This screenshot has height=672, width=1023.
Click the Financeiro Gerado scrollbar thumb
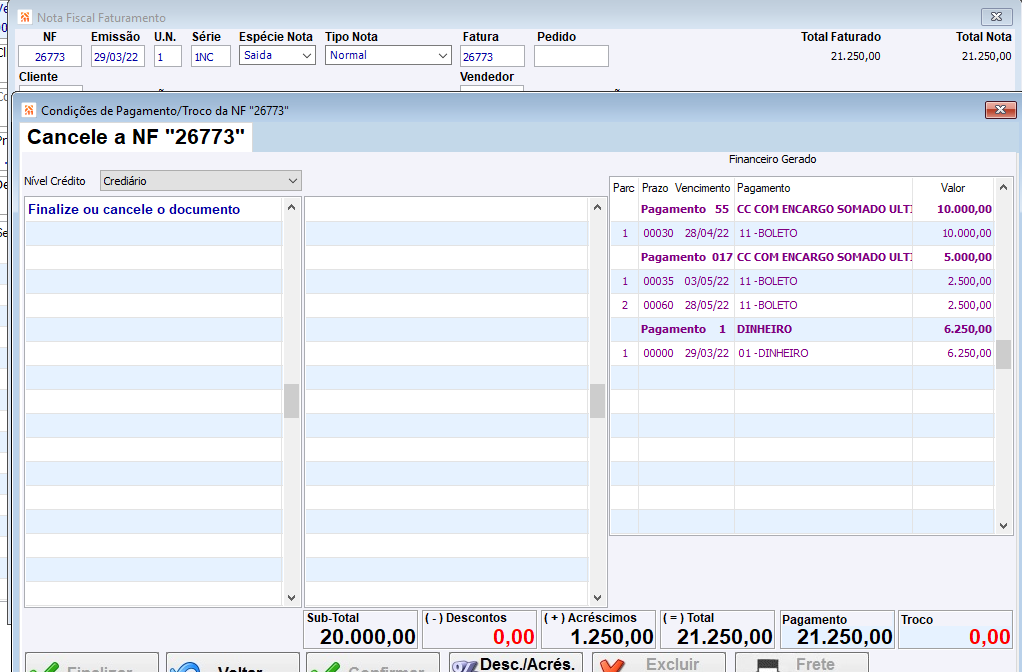coord(1003,354)
